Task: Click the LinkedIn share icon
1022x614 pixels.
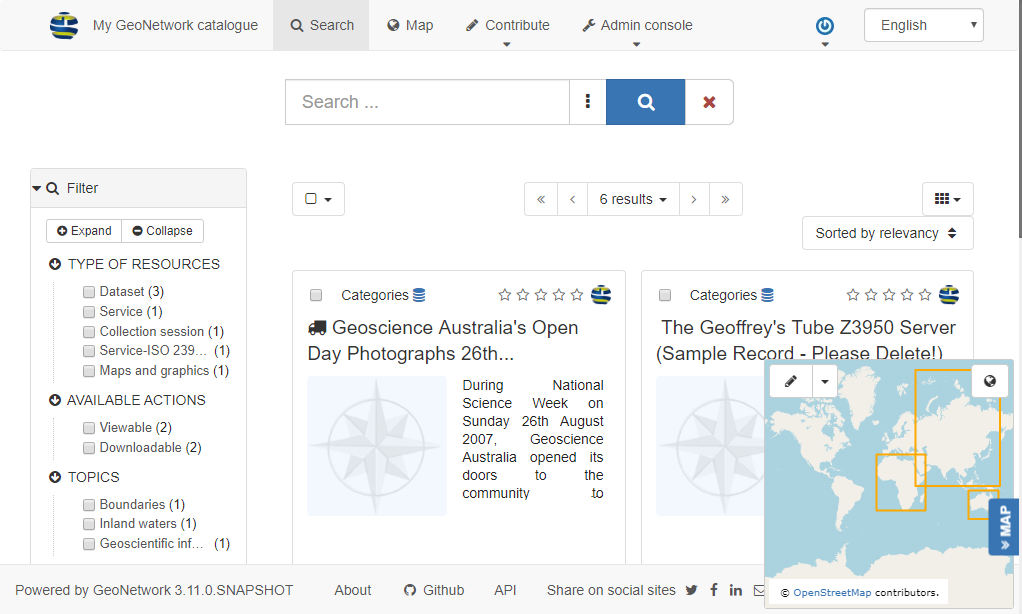Action: point(736,590)
